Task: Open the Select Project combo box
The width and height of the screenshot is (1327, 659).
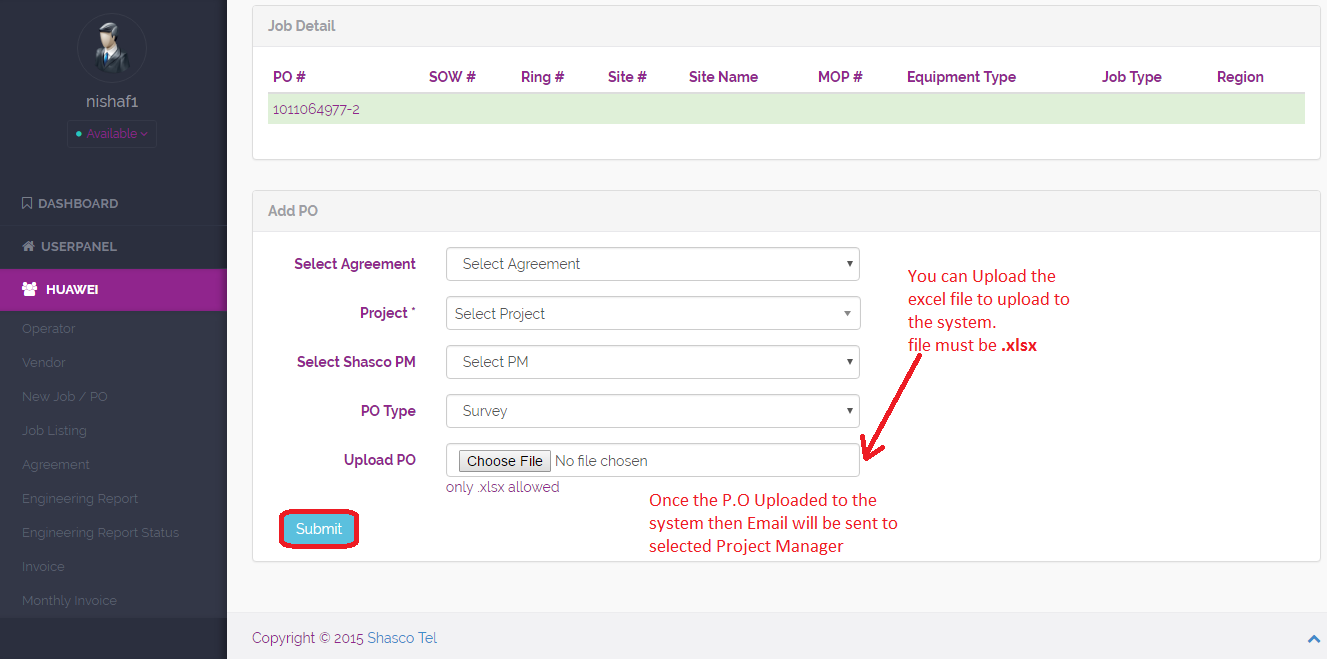Action: pos(652,313)
